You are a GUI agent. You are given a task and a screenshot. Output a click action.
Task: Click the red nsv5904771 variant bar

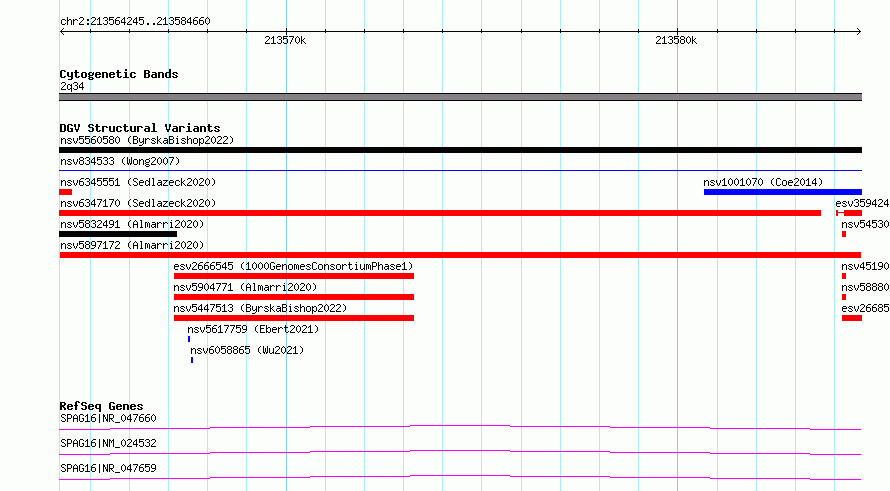pyautogui.click(x=294, y=297)
